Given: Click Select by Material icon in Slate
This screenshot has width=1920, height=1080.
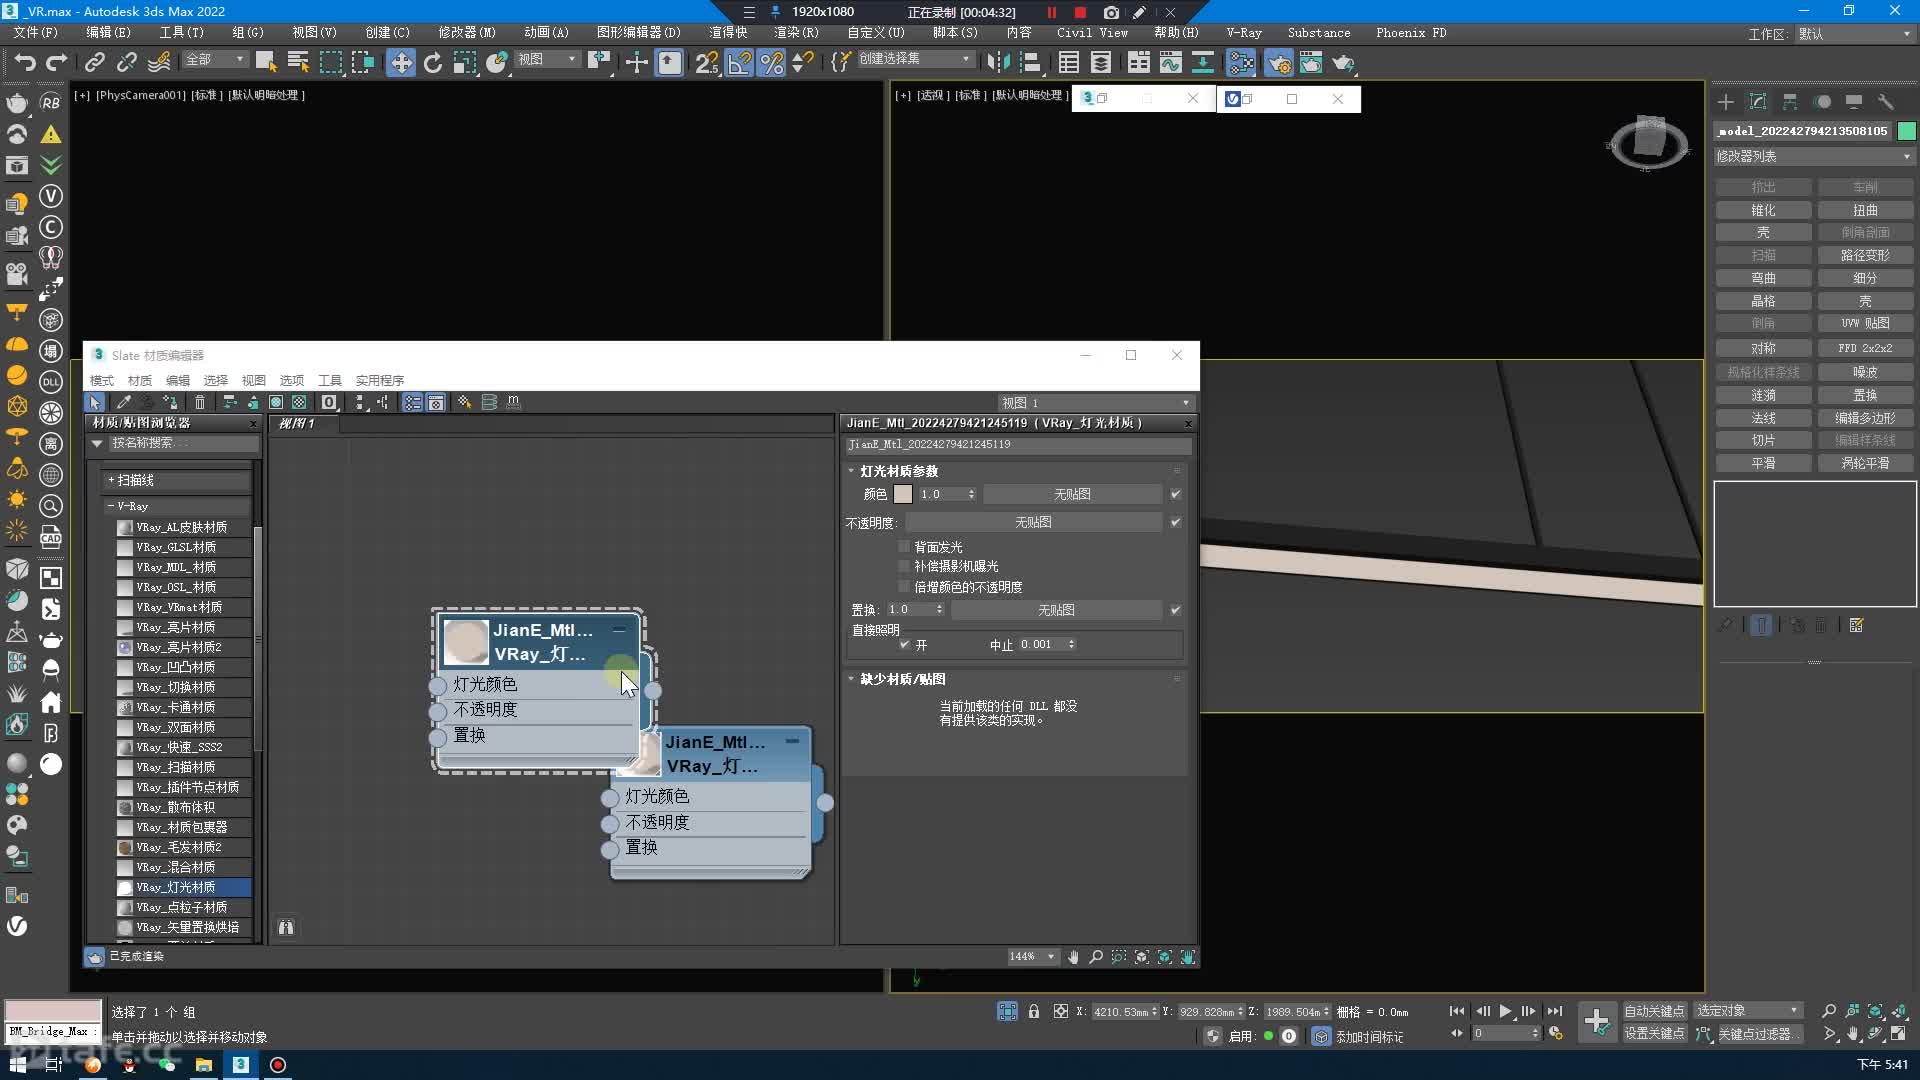Looking at the screenshot, I should coord(464,402).
